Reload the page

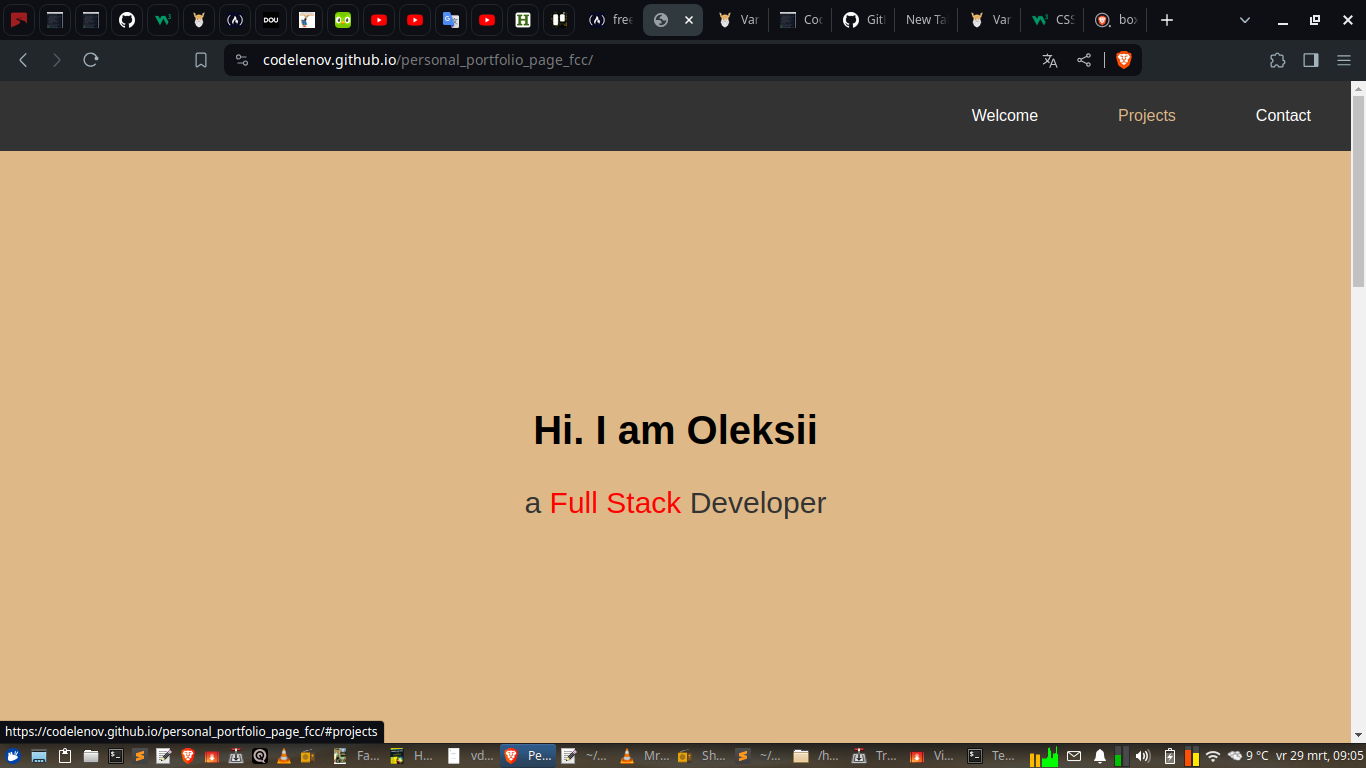(91, 60)
